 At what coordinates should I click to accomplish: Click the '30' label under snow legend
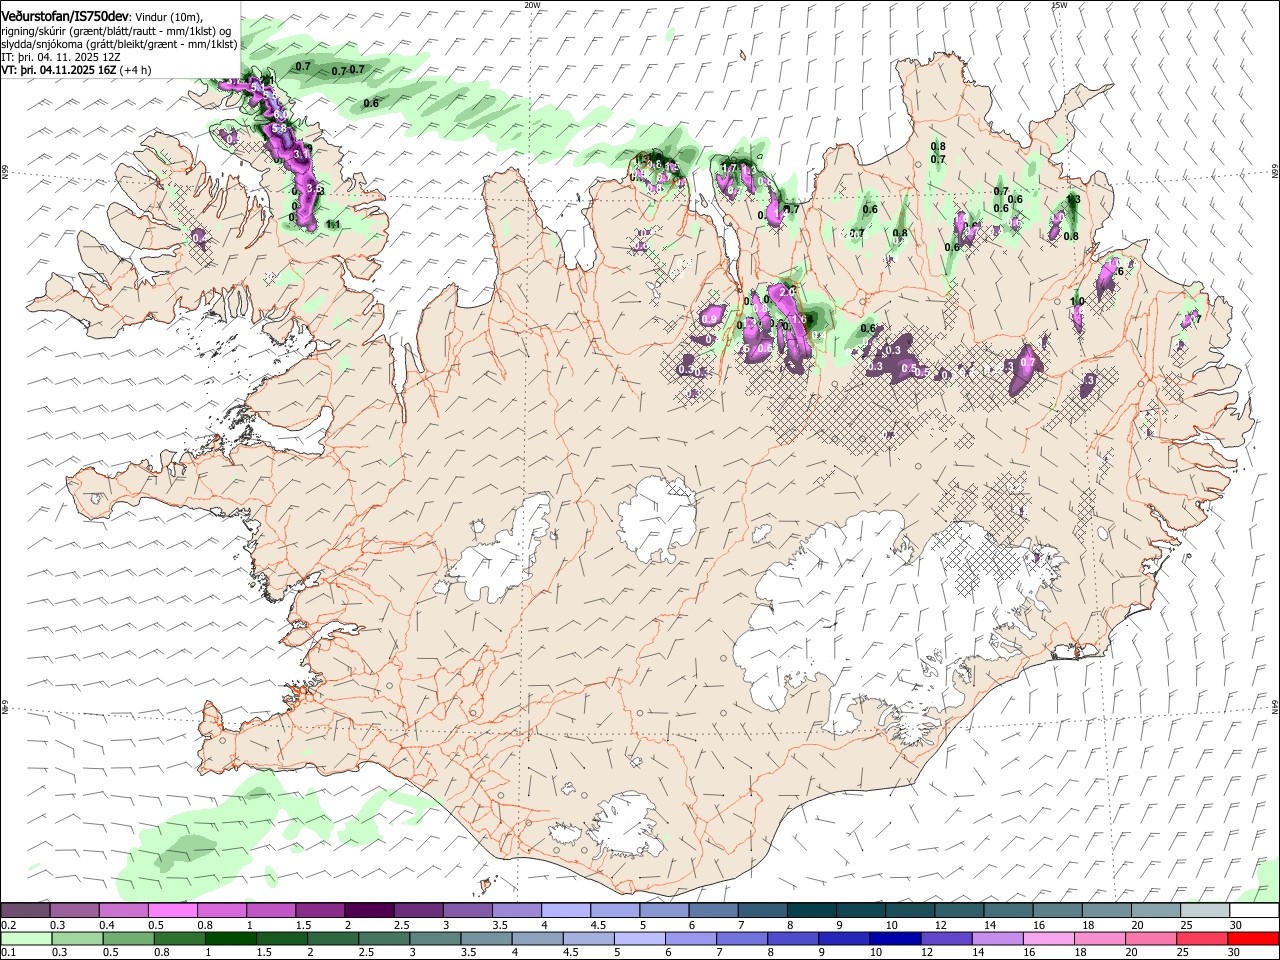[x=1235, y=925]
